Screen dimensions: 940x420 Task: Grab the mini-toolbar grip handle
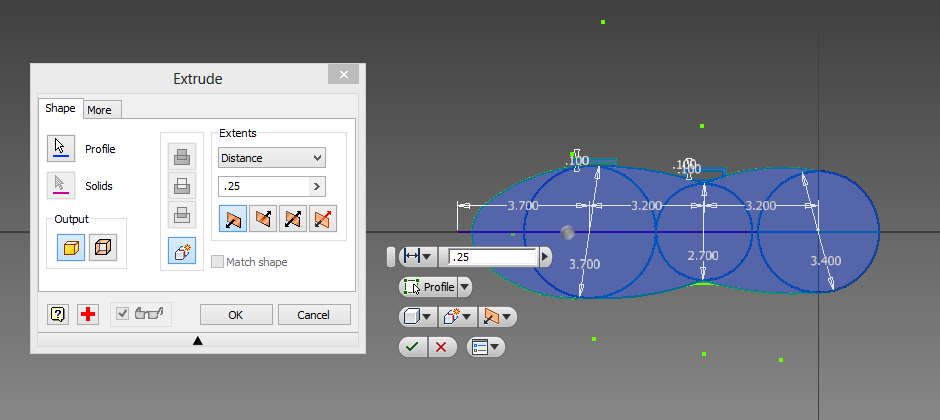click(x=391, y=256)
